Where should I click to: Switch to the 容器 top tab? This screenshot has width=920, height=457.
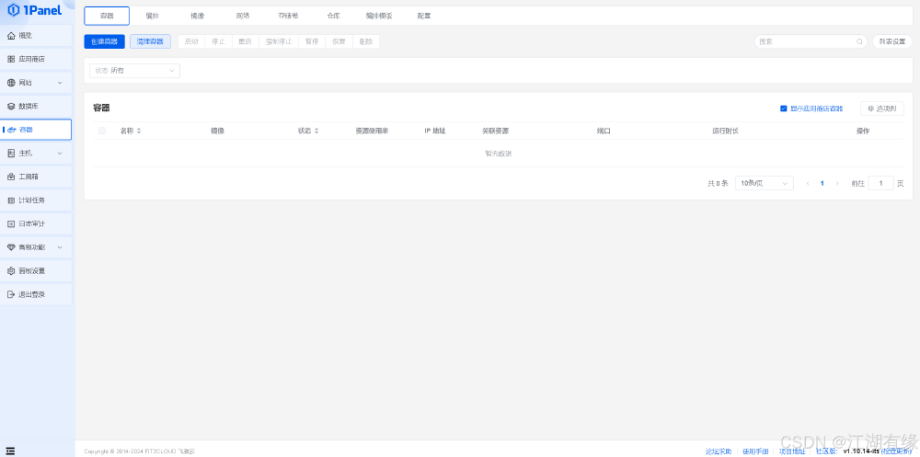click(107, 16)
